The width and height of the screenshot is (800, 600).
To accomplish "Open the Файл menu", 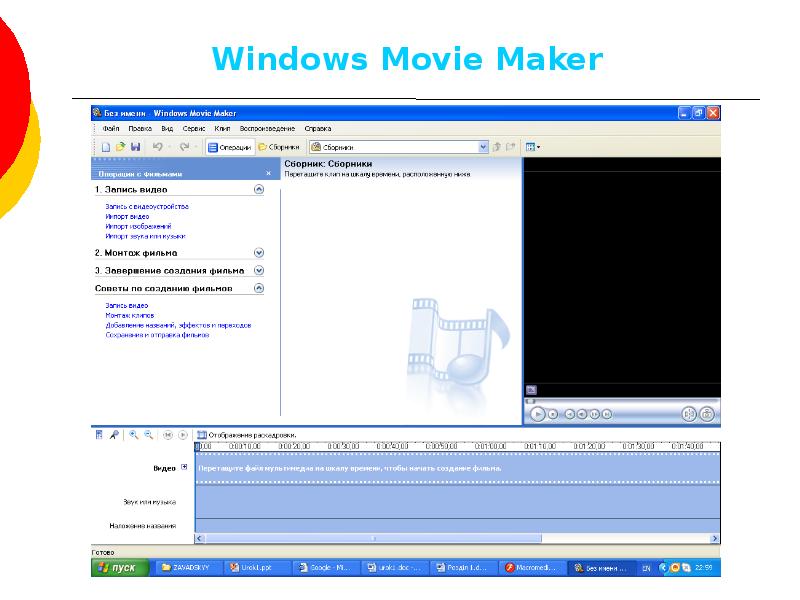I will pos(111,129).
